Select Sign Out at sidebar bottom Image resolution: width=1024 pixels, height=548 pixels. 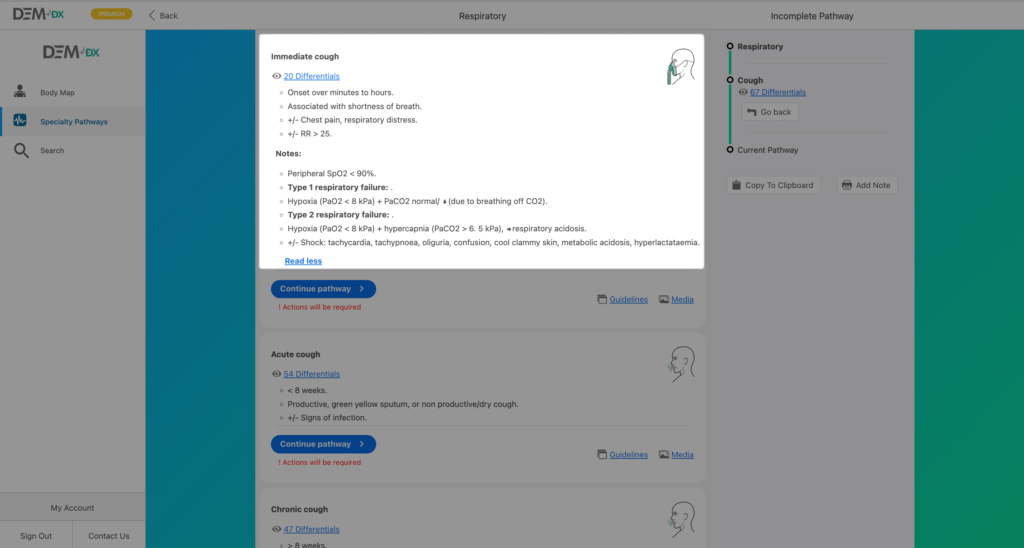coord(36,536)
